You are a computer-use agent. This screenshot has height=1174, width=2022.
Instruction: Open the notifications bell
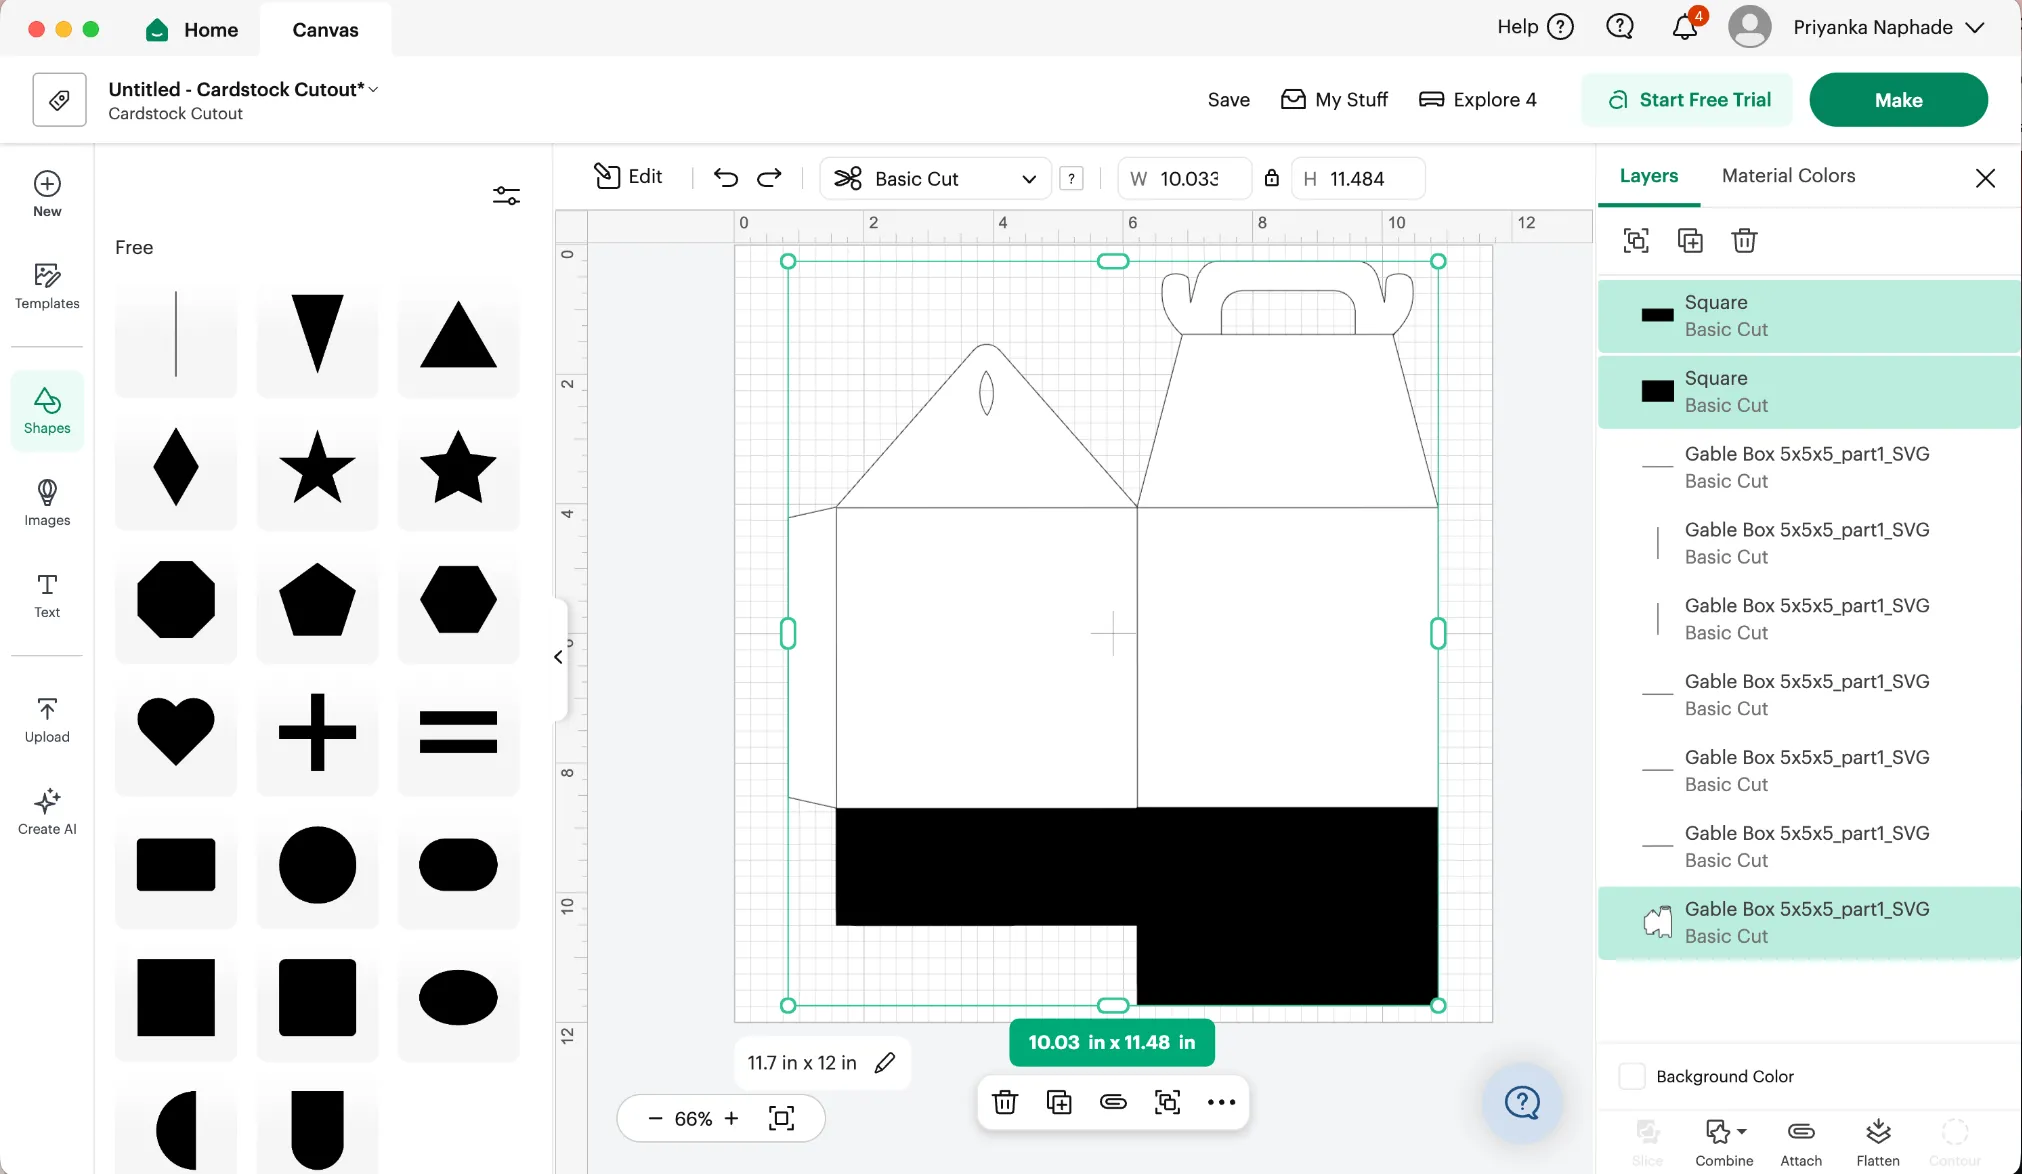click(x=1685, y=27)
